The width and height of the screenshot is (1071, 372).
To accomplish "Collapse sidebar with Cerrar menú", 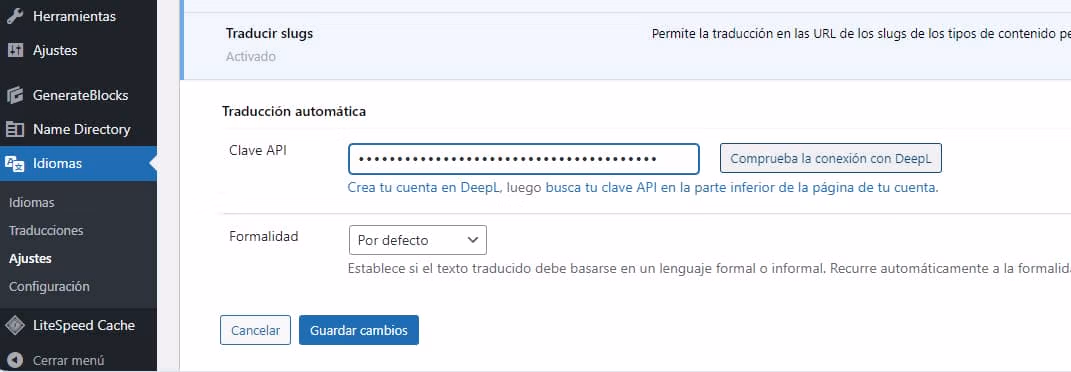I will pyautogui.click(x=68, y=360).
